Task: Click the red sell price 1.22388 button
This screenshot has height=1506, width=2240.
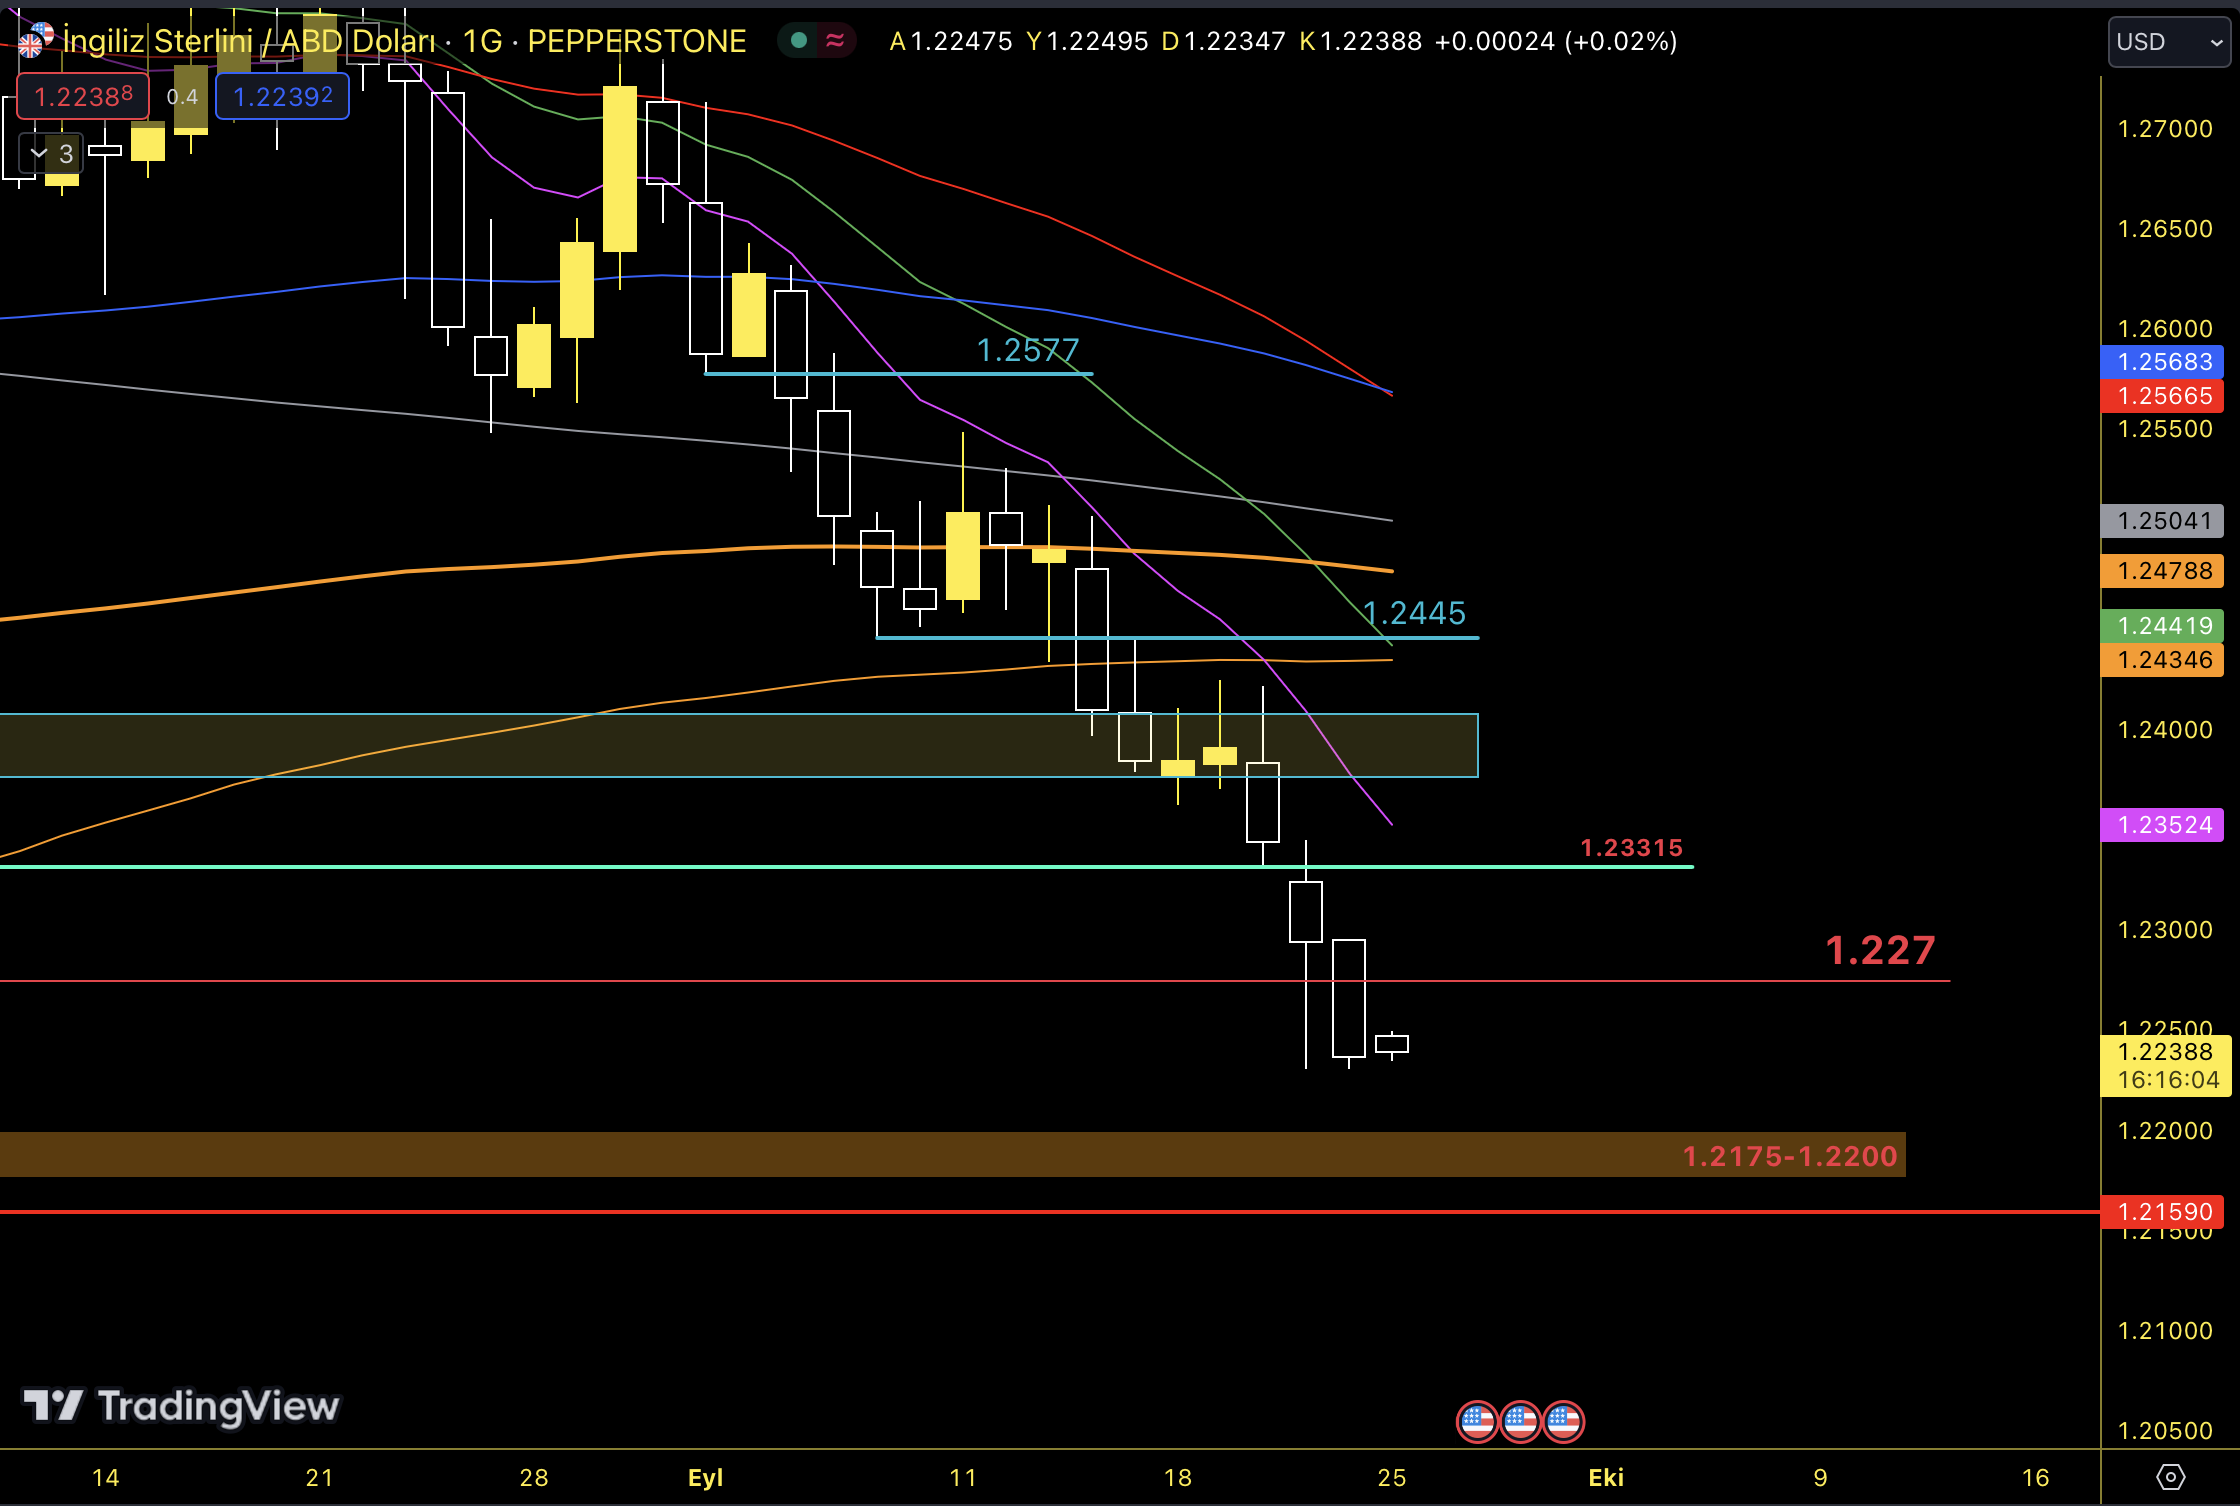Action: [83, 96]
